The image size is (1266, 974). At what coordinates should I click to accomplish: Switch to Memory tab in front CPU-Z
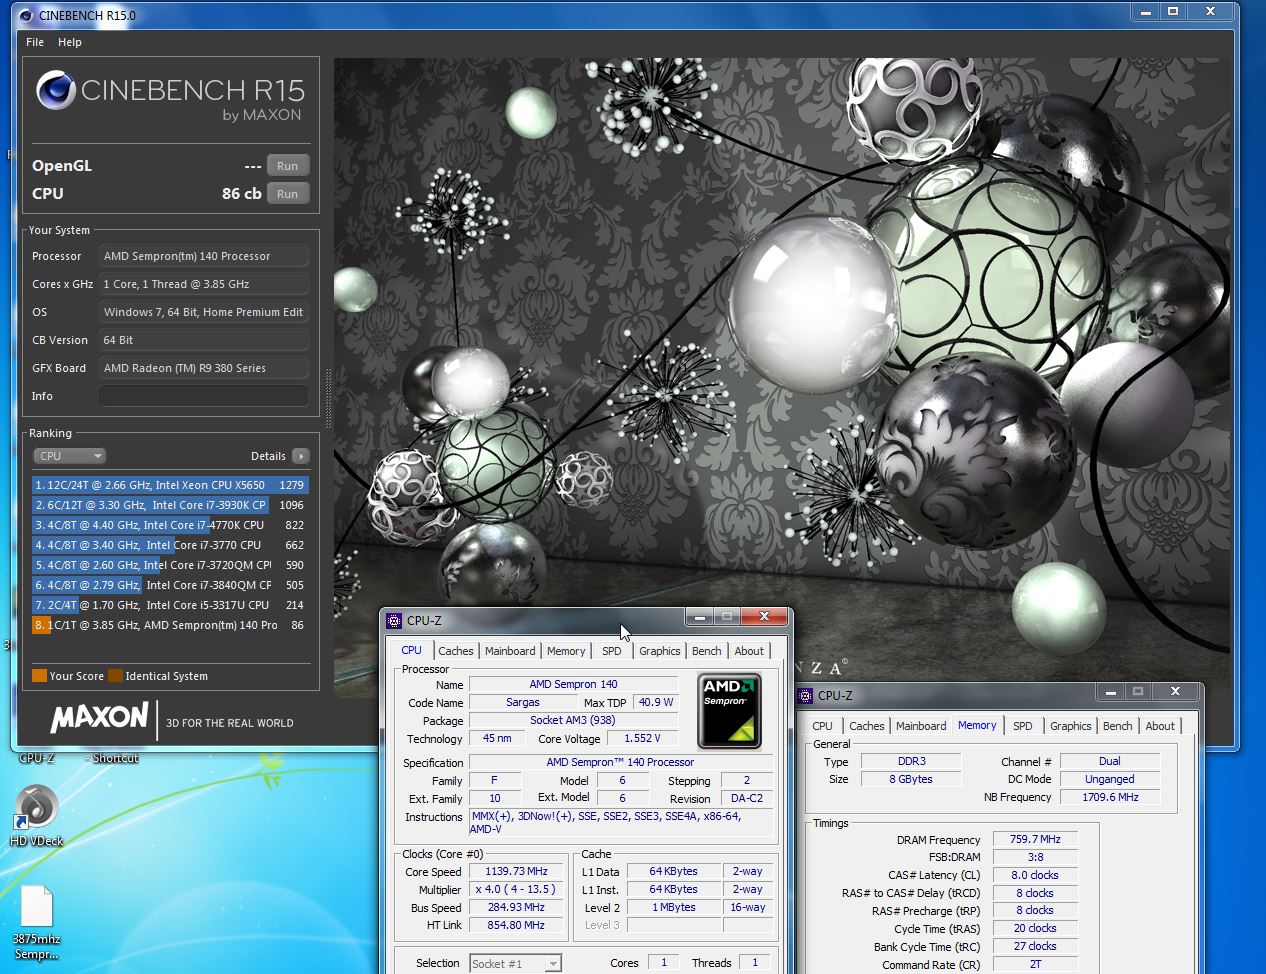tap(566, 651)
